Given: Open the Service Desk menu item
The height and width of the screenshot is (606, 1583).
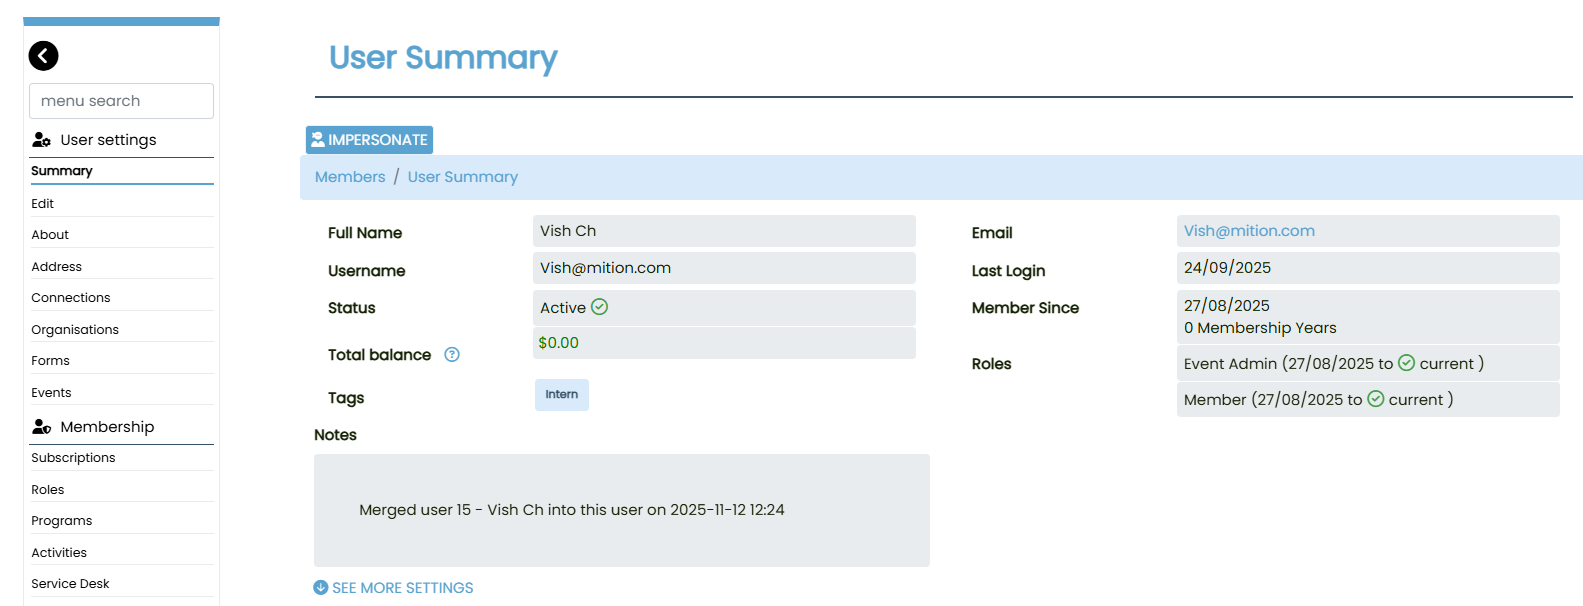Looking at the screenshot, I should pos(70,584).
